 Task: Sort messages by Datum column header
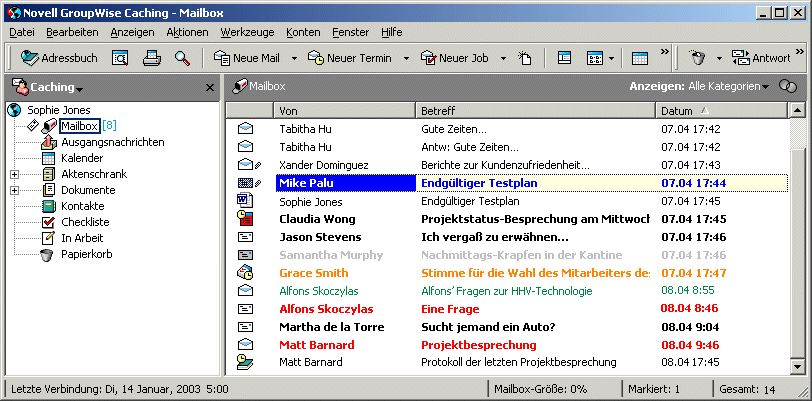[x=722, y=111]
